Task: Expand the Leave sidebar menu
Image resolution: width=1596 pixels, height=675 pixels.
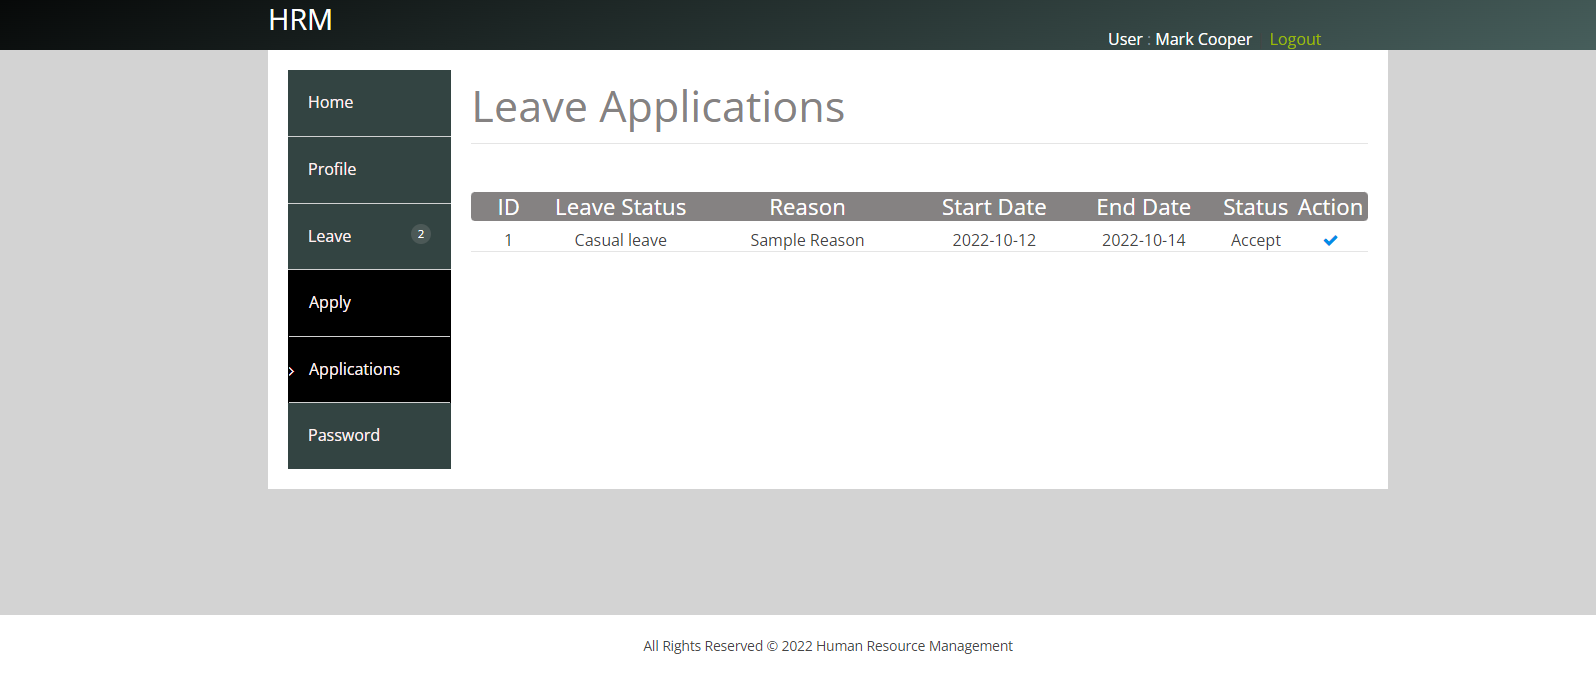Action: 330,236
